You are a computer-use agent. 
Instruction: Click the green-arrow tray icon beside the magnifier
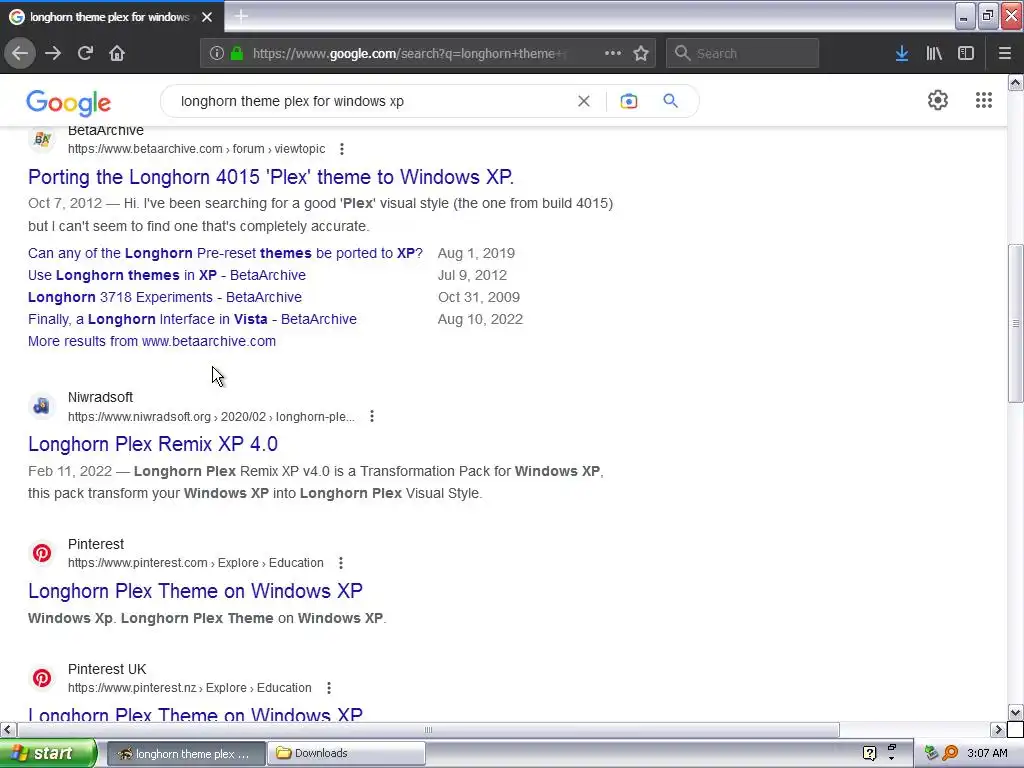click(932, 753)
